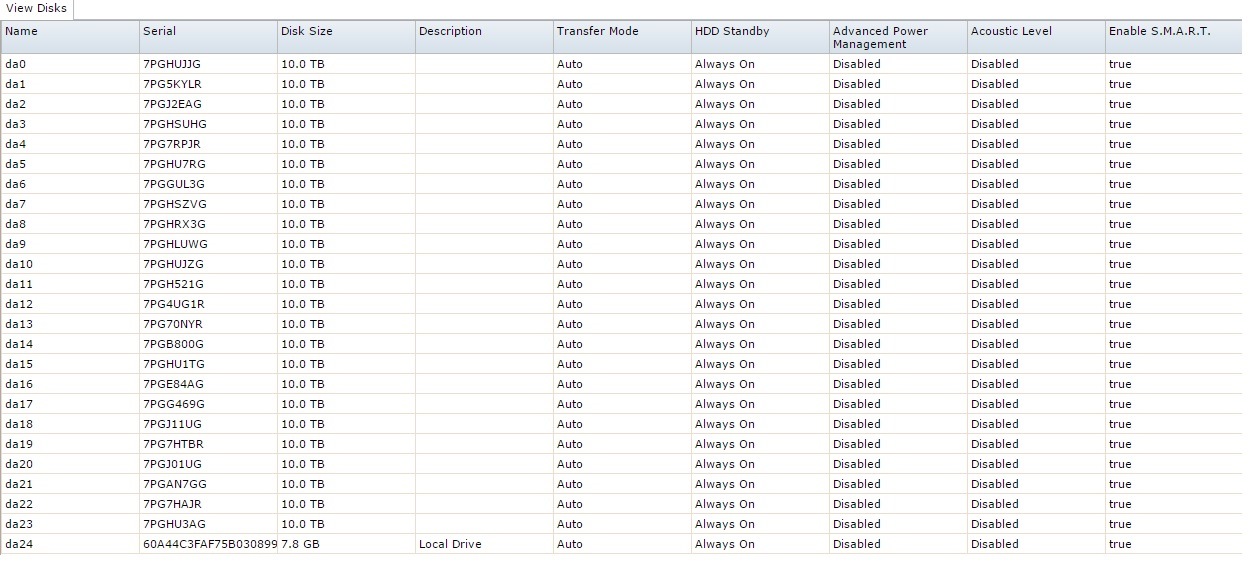This screenshot has width=1256, height=565.
Task: Select the da20 disk row name
Action: (x=20, y=464)
